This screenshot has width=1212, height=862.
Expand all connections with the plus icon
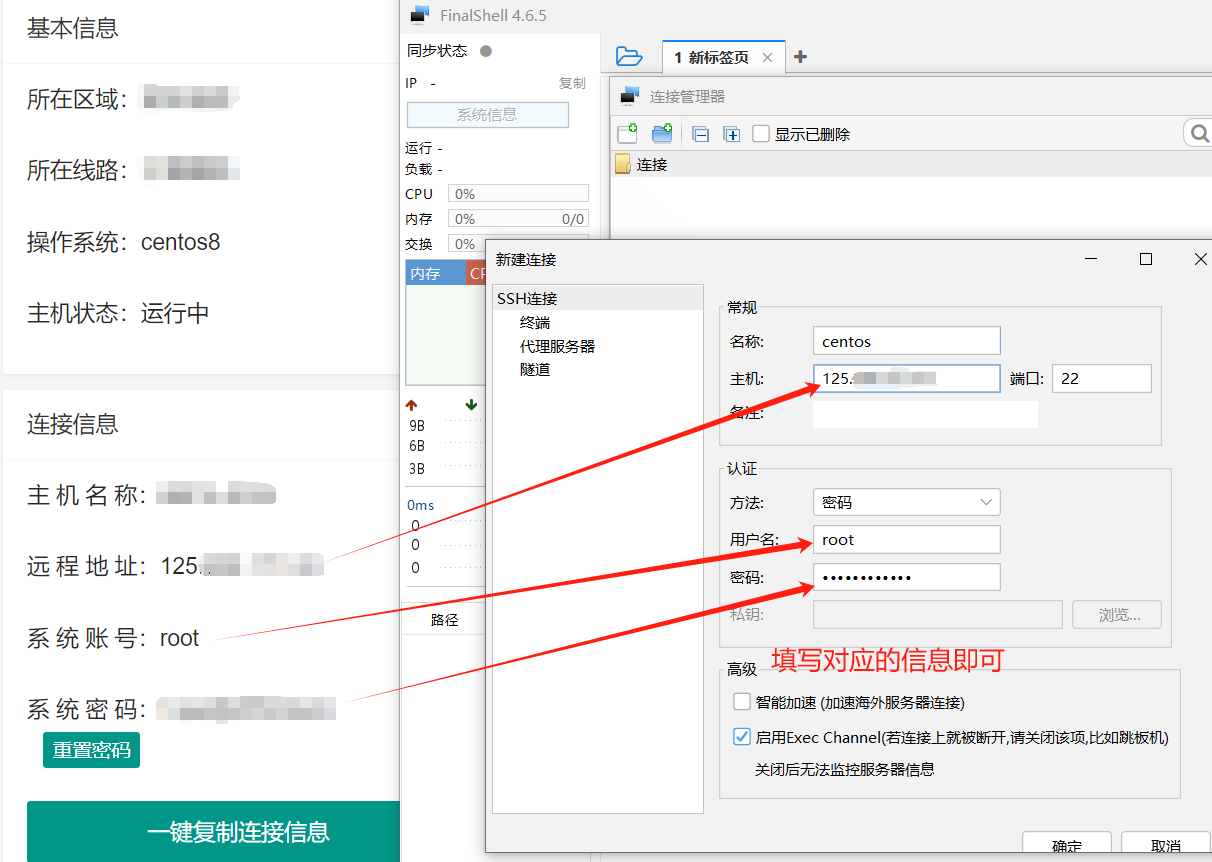click(732, 134)
